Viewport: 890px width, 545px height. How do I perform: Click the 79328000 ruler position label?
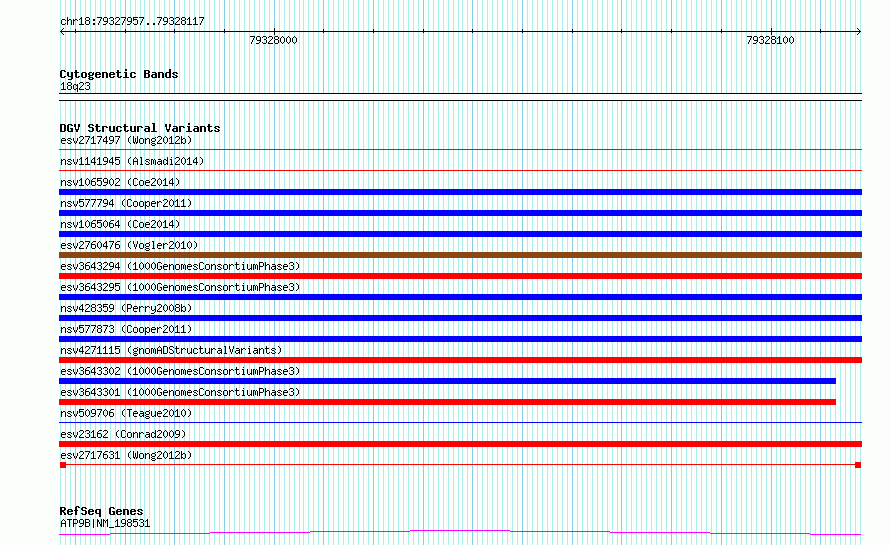pyautogui.click(x=273, y=40)
